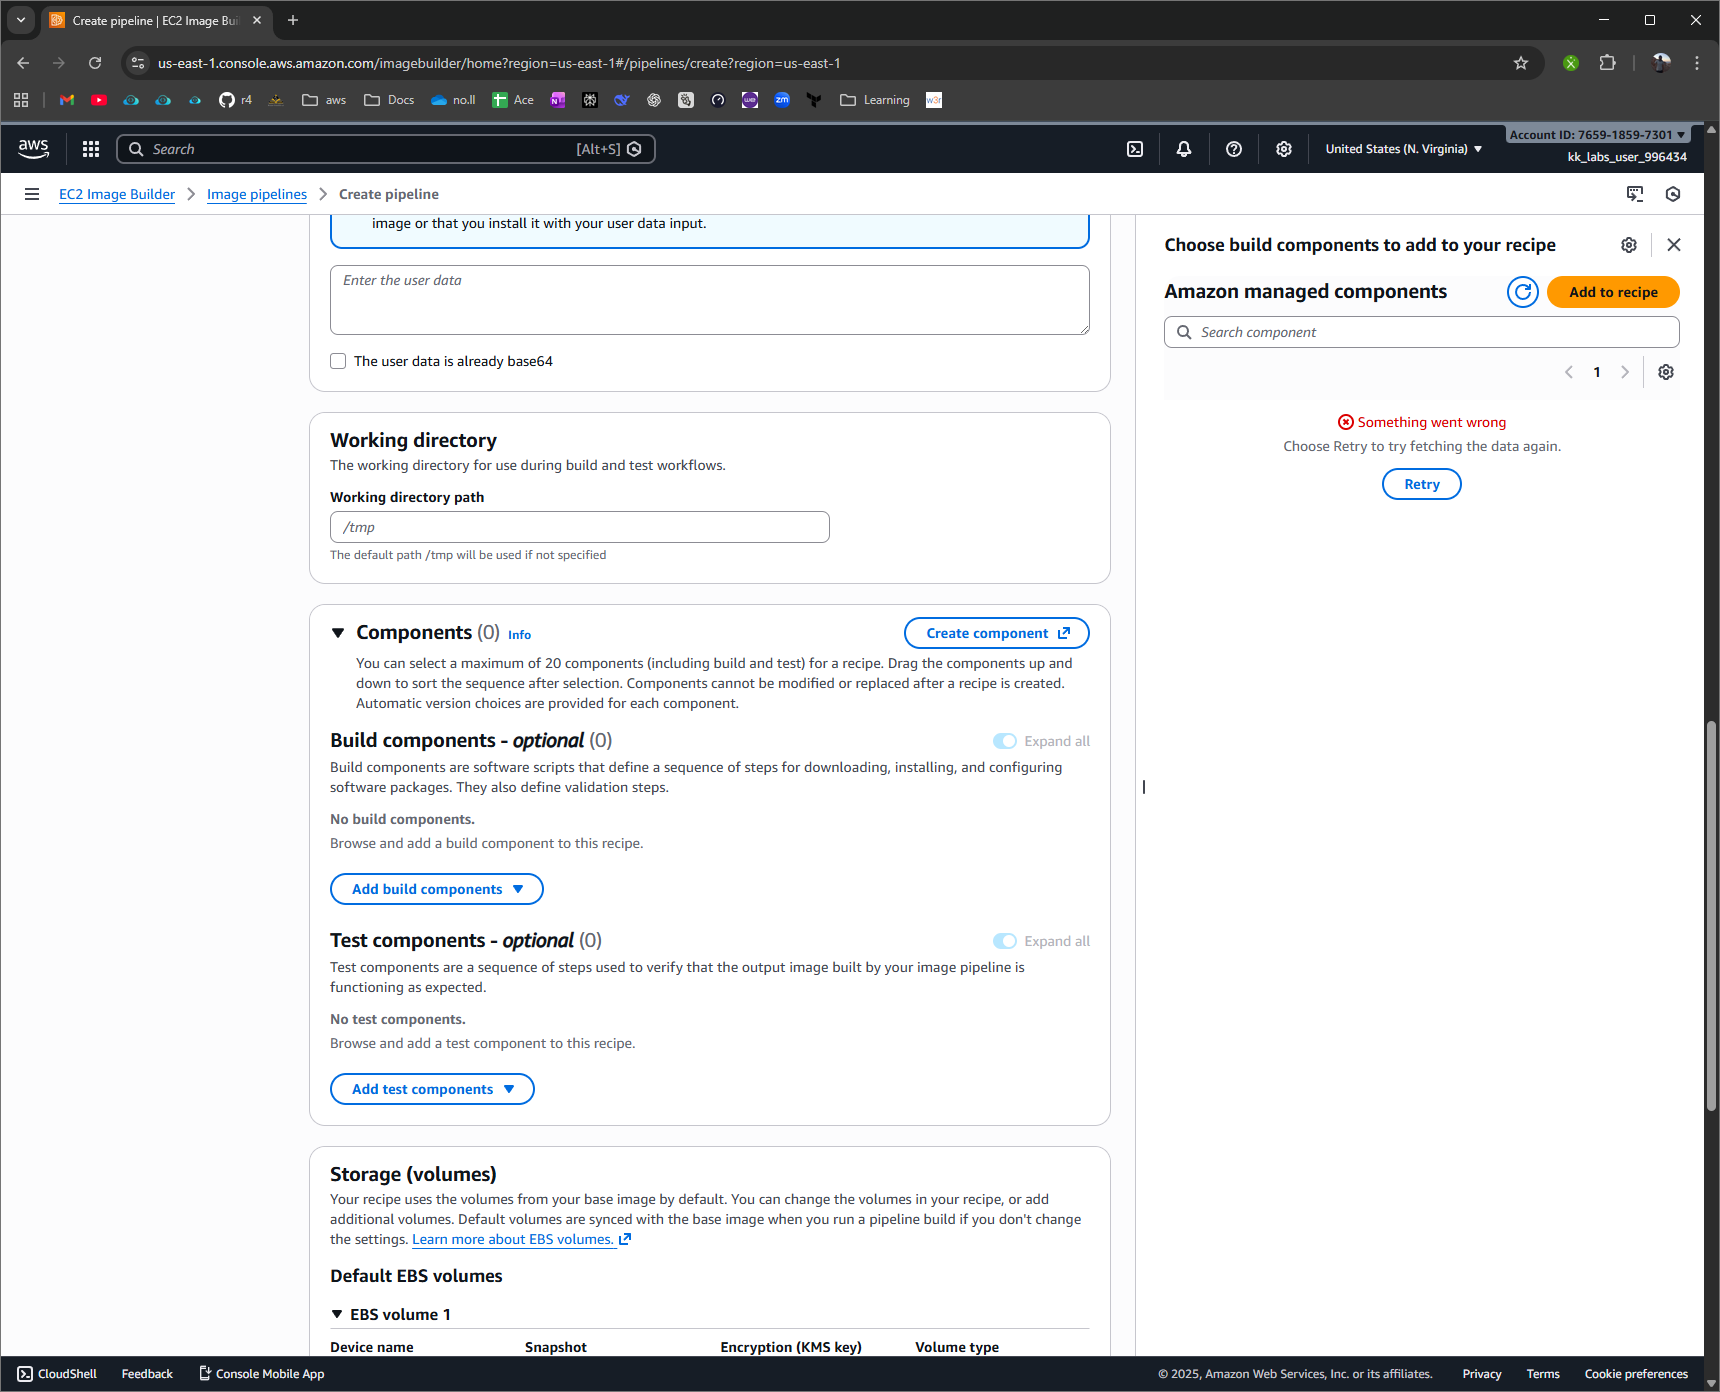The image size is (1720, 1392).
Task: Go to Image pipelines breadcrumb
Action: tap(257, 194)
